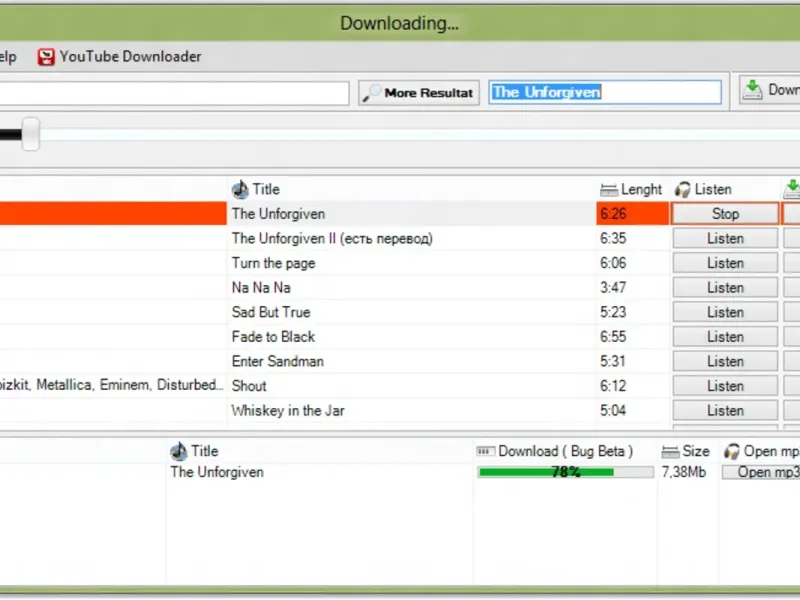Listen to The Unforgiven II
The height and width of the screenshot is (600, 800).
(x=725, y=238)
